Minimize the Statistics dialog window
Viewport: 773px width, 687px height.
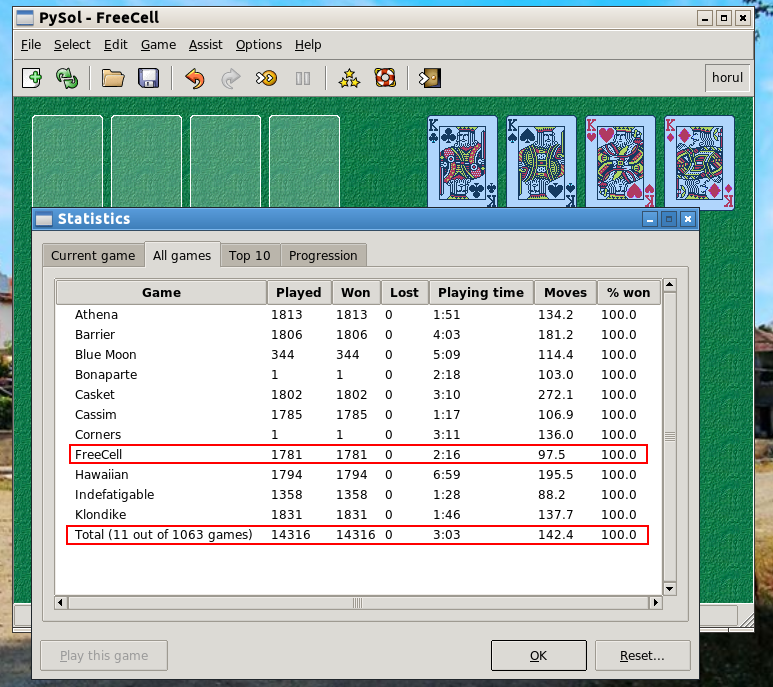coord(650,219)
